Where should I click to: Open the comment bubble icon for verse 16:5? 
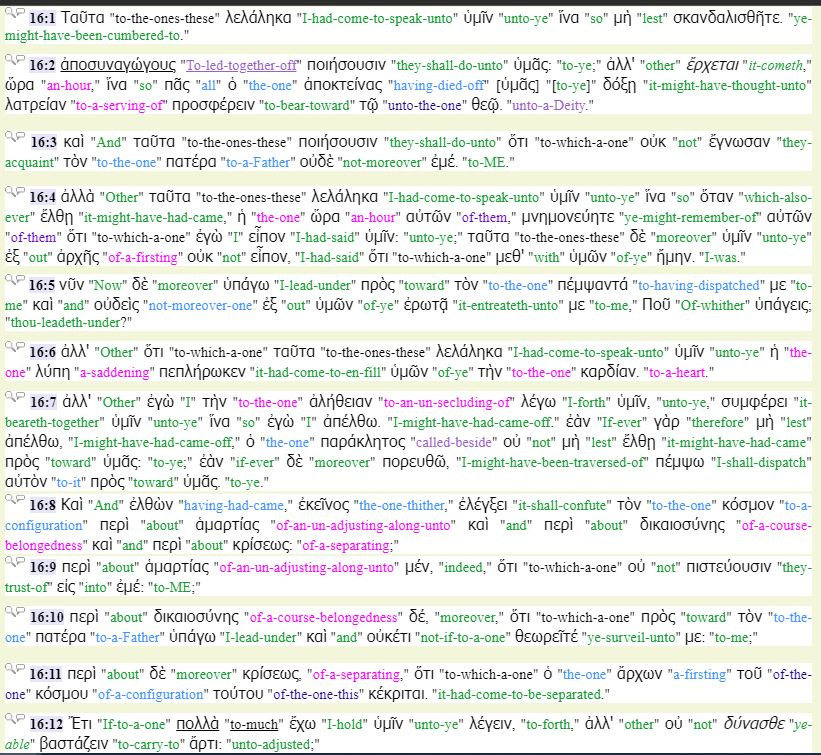pyautogui.click(x=20, y=280)
